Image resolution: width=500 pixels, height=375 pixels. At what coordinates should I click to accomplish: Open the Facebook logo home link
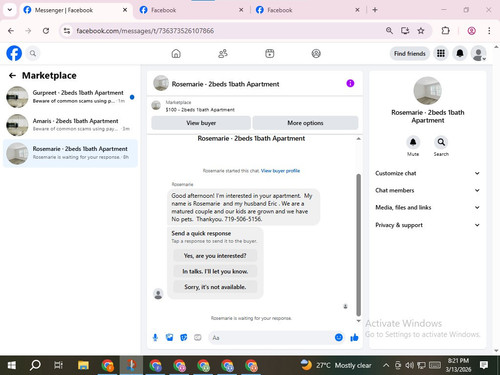point(14,53)
